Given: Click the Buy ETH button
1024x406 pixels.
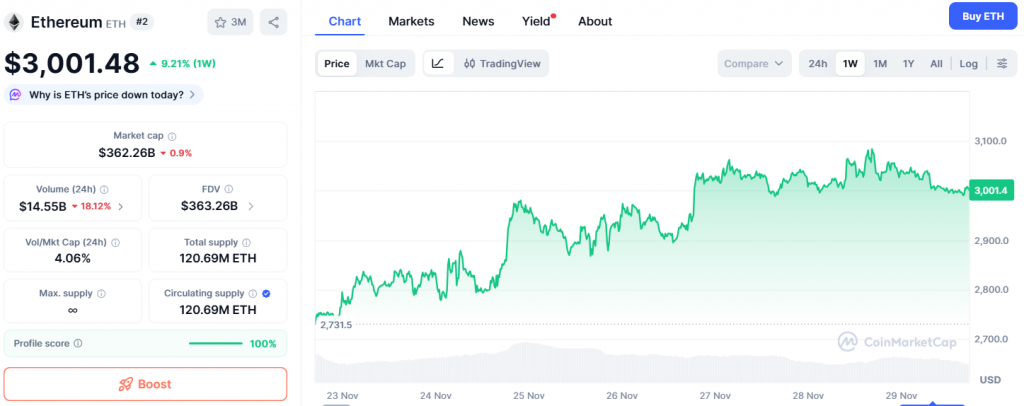Looking at the screenshot, I should tap(983, 16).
